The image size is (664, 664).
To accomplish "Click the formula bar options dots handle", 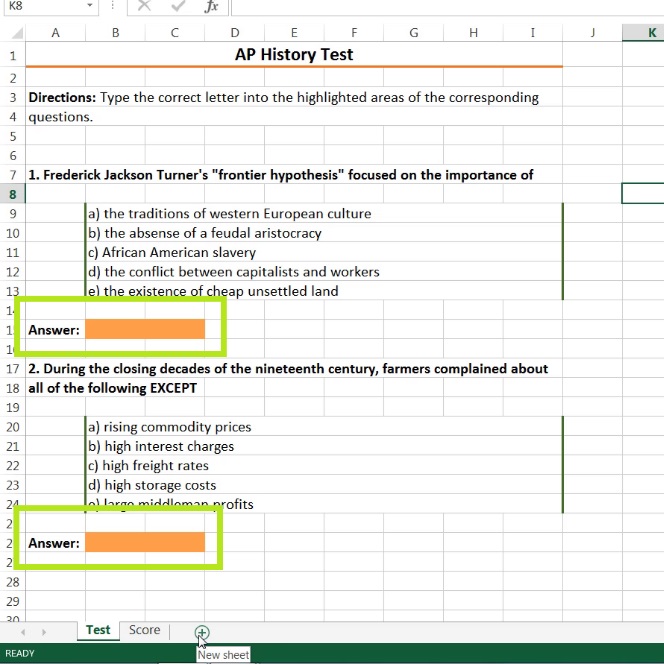I will (113, 6).
